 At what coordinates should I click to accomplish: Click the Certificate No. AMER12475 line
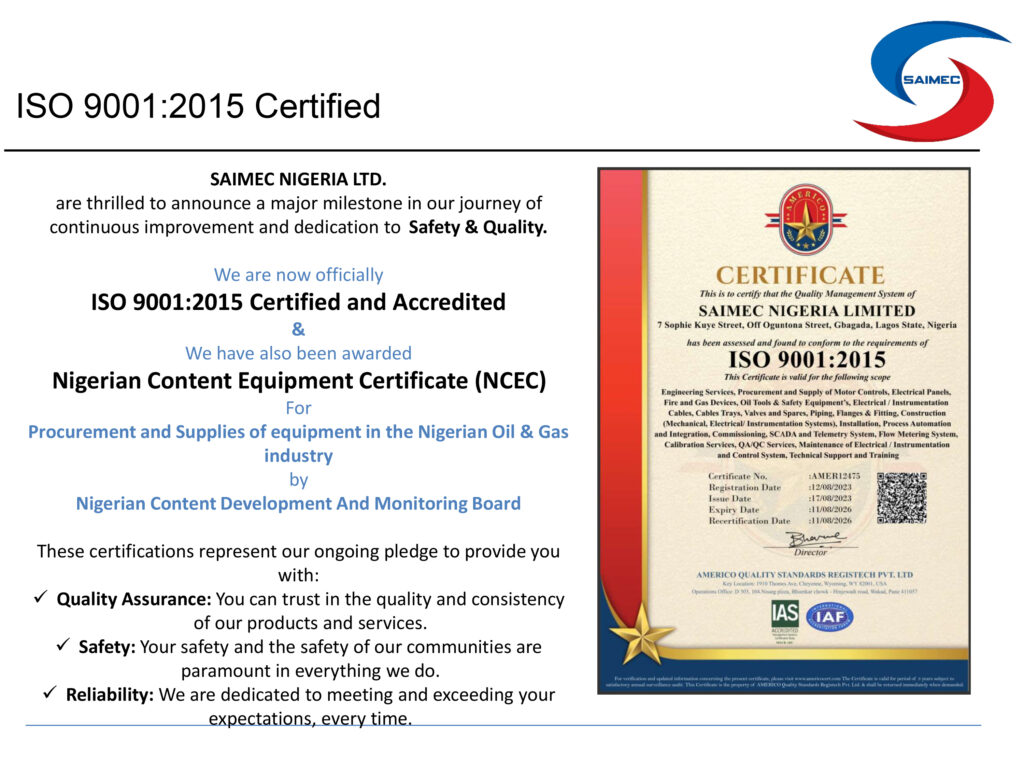[783, 476]
